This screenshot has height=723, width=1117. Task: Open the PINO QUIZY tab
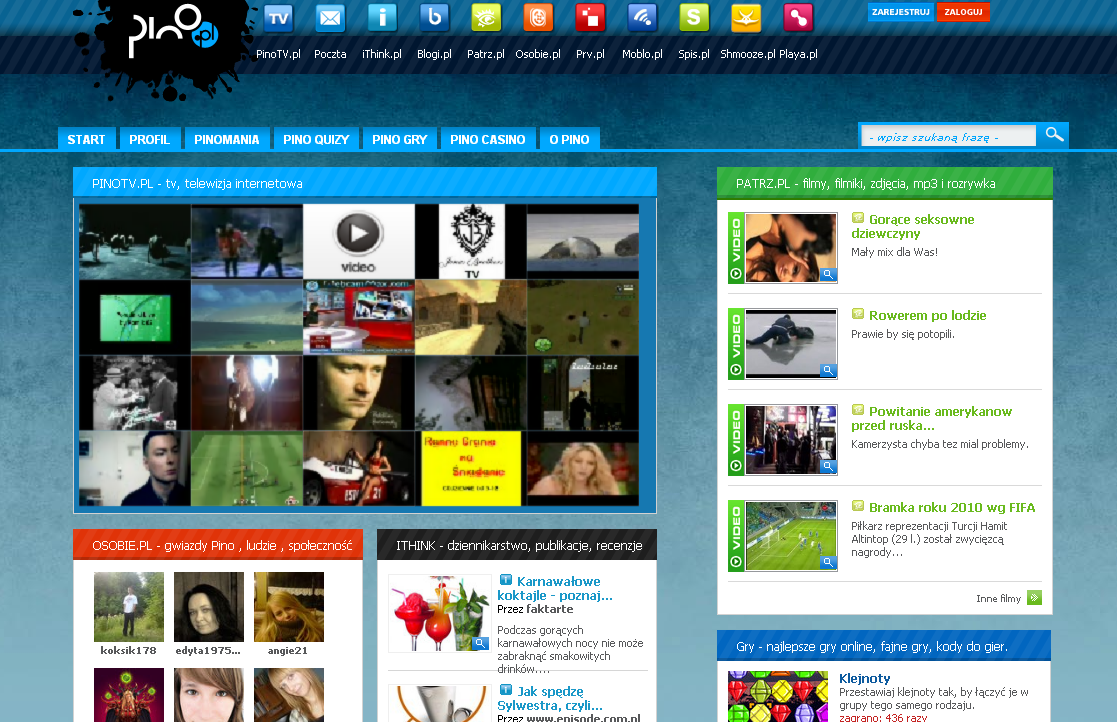(316, 140)
